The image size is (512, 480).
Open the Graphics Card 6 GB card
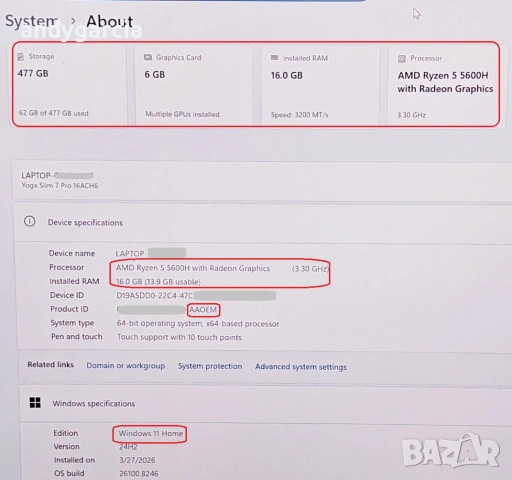click(x=194, y=85)
